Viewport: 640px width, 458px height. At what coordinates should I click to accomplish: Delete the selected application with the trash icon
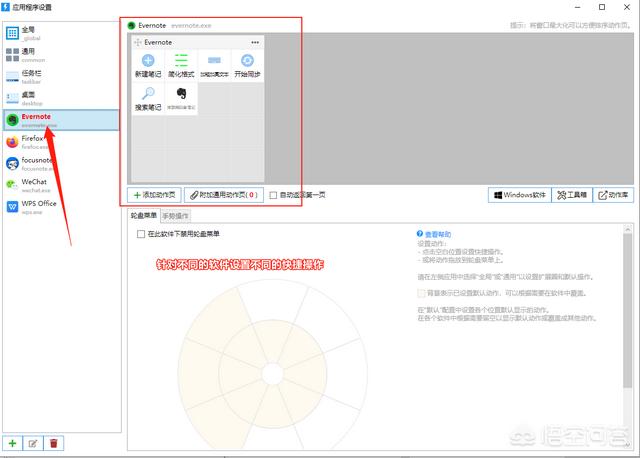(x=53, y=443)
